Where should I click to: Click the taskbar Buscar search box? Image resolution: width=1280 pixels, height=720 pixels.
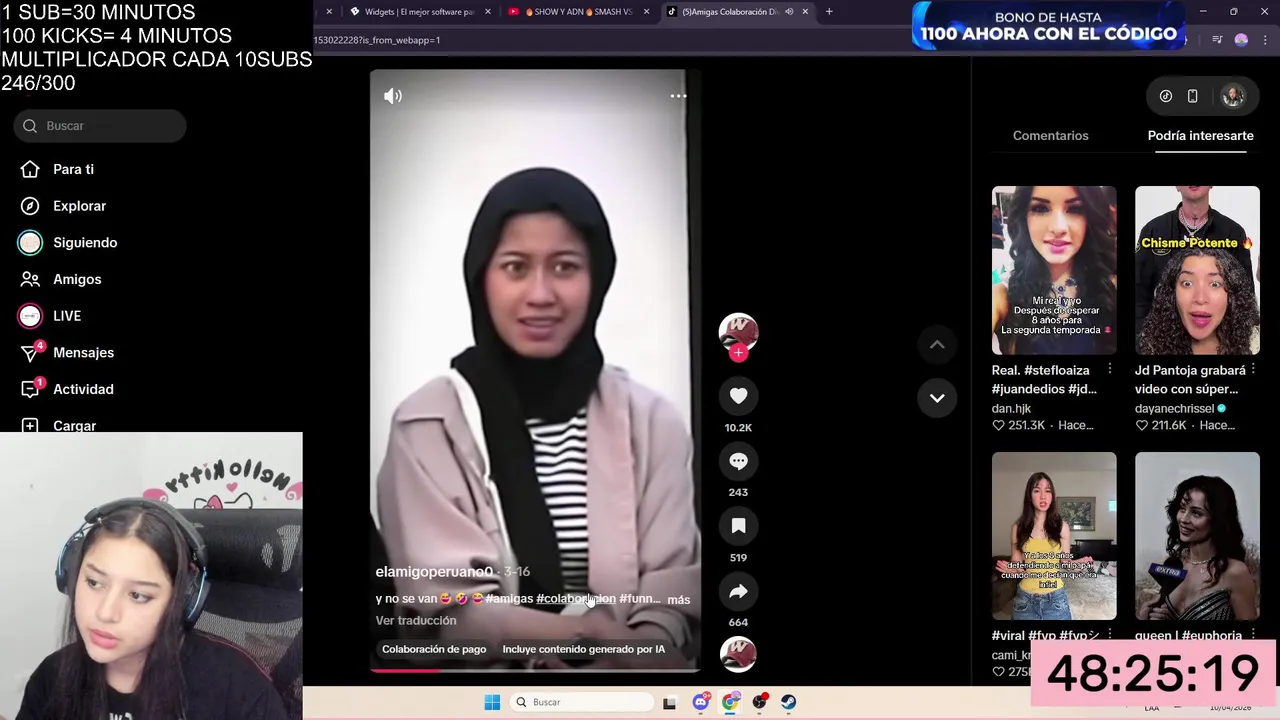(580, 702)
